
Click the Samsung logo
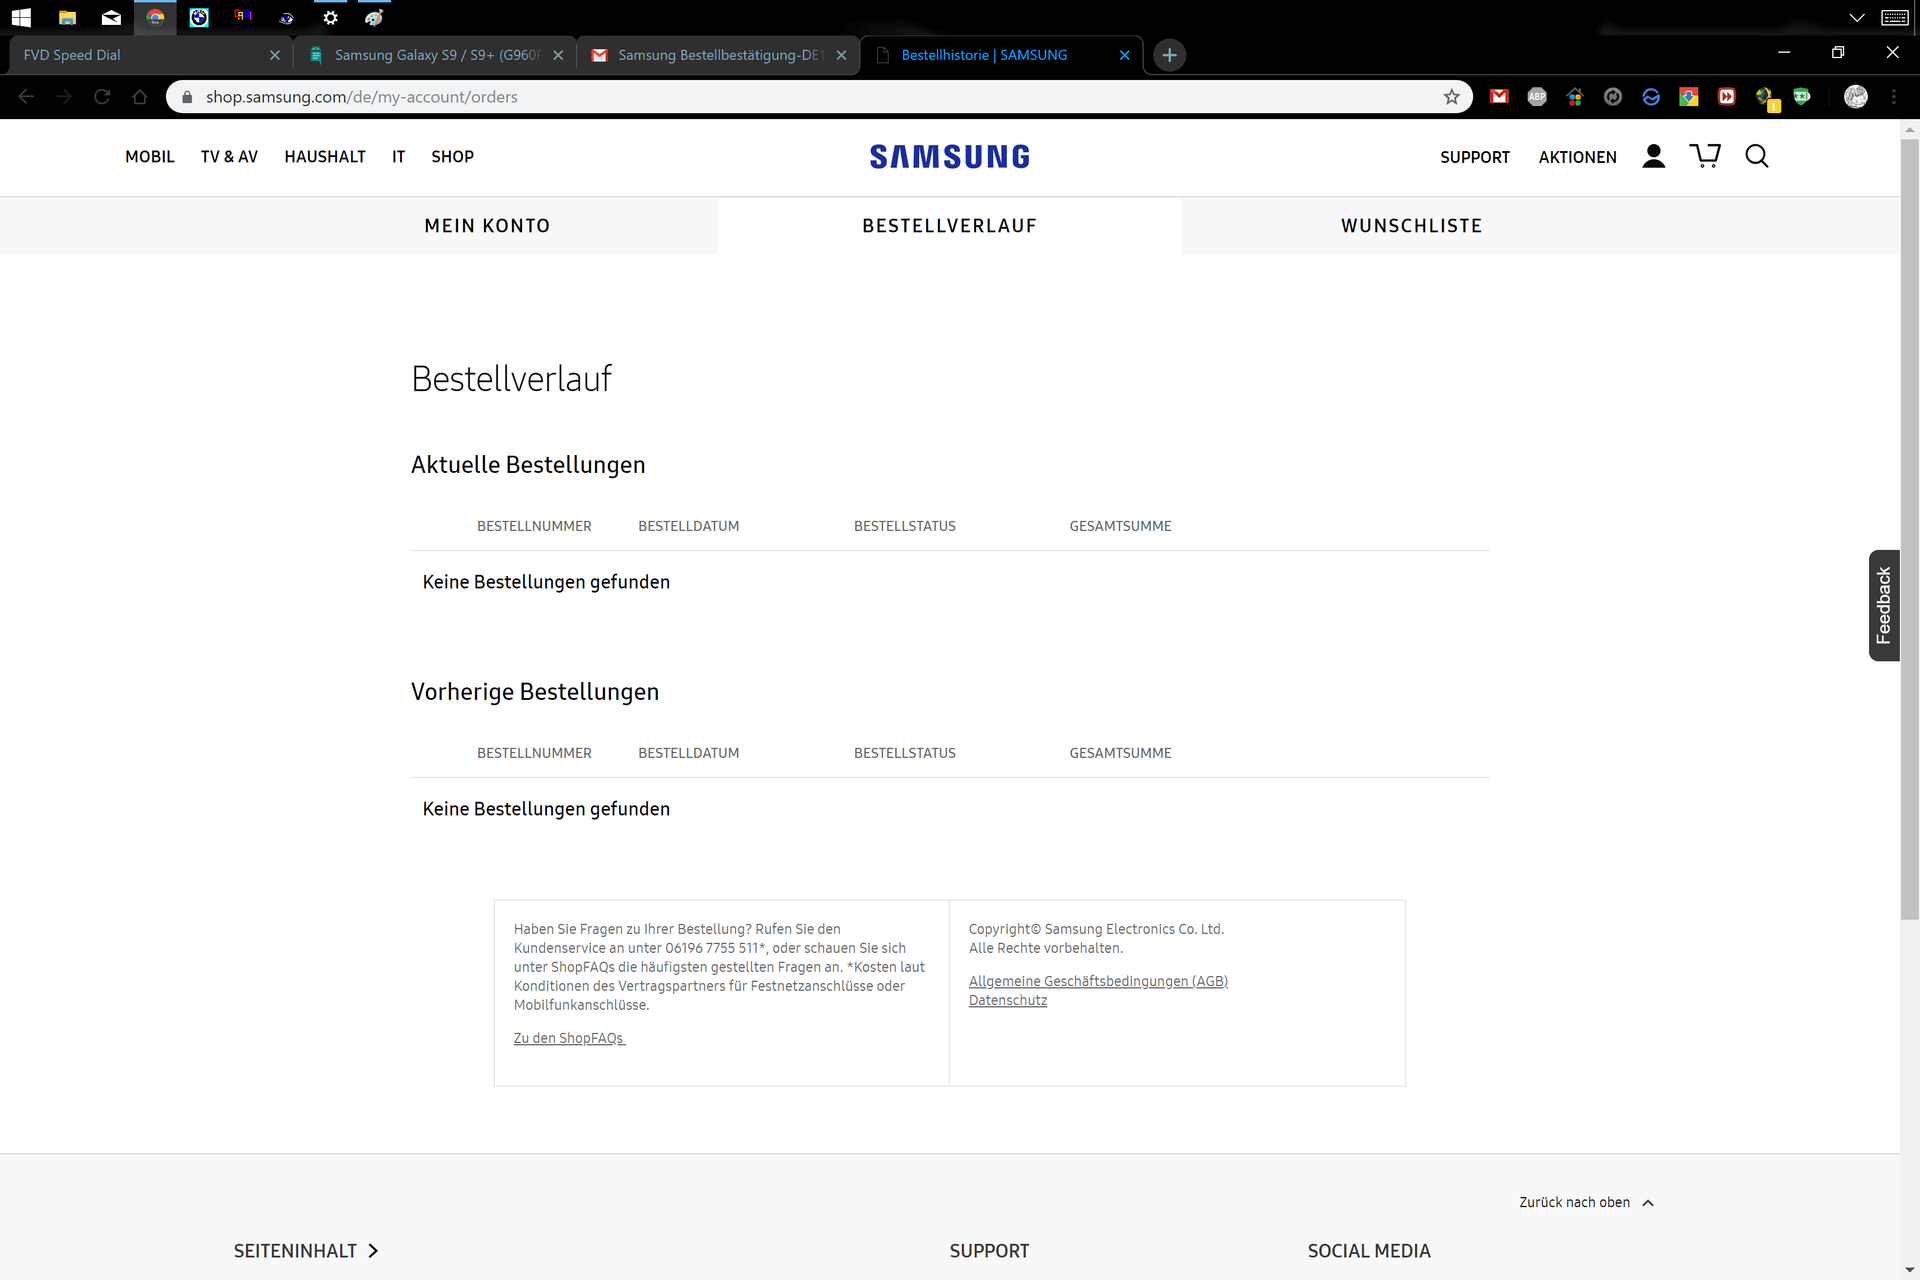click(949, 157)
